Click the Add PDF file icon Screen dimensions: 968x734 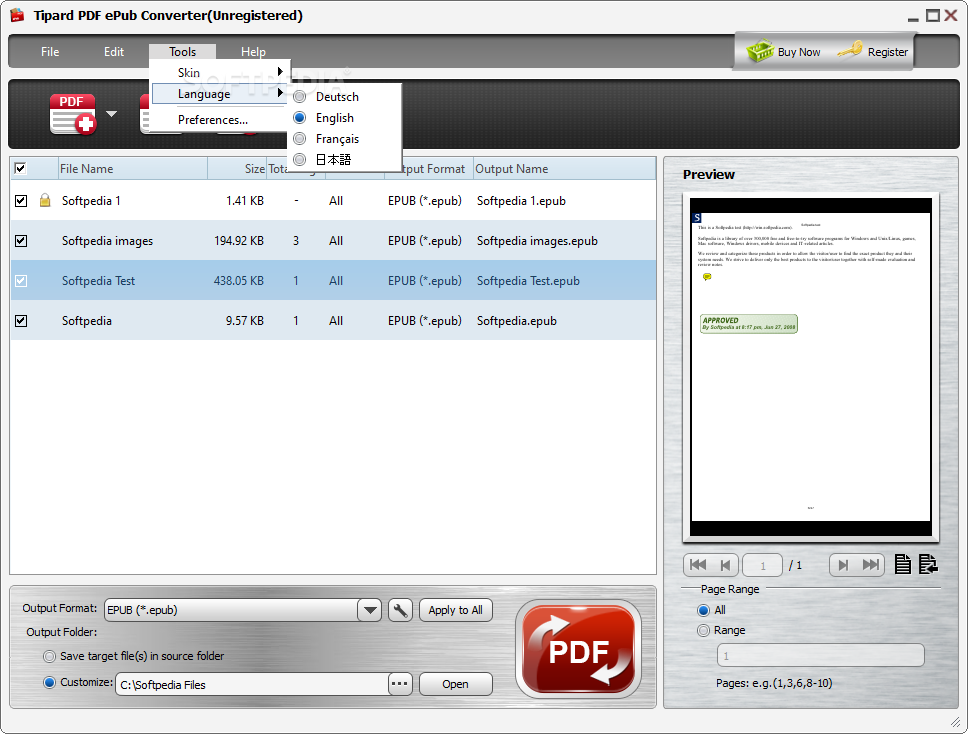coord(73,114)
